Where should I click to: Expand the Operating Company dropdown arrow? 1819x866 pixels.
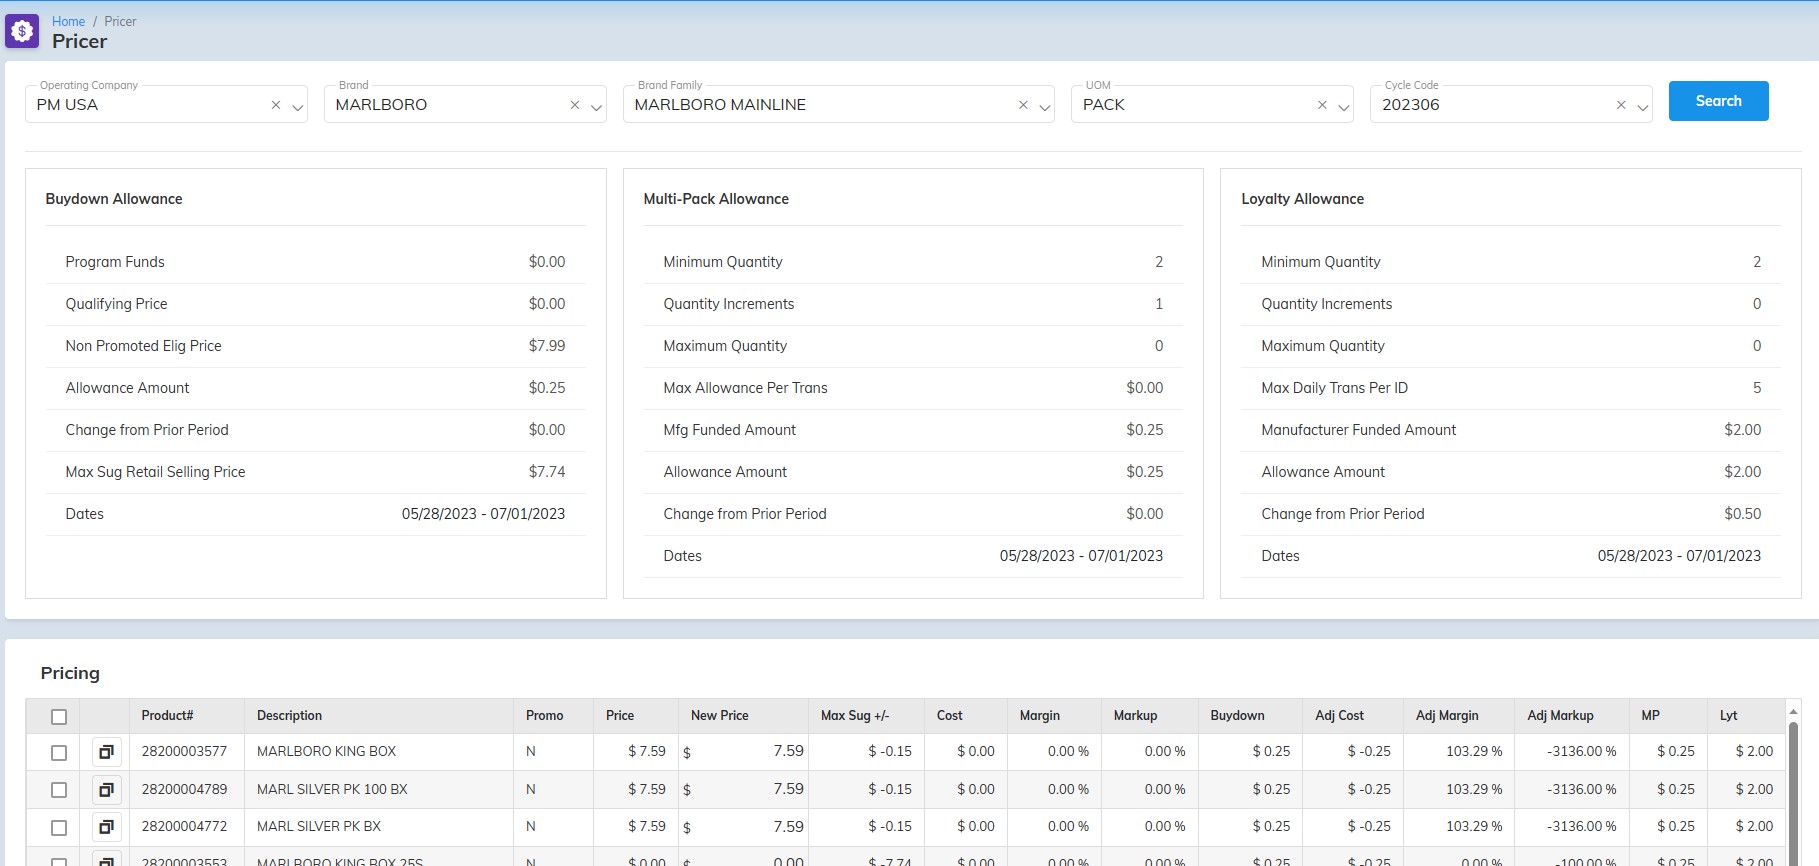tap(297, 107)
